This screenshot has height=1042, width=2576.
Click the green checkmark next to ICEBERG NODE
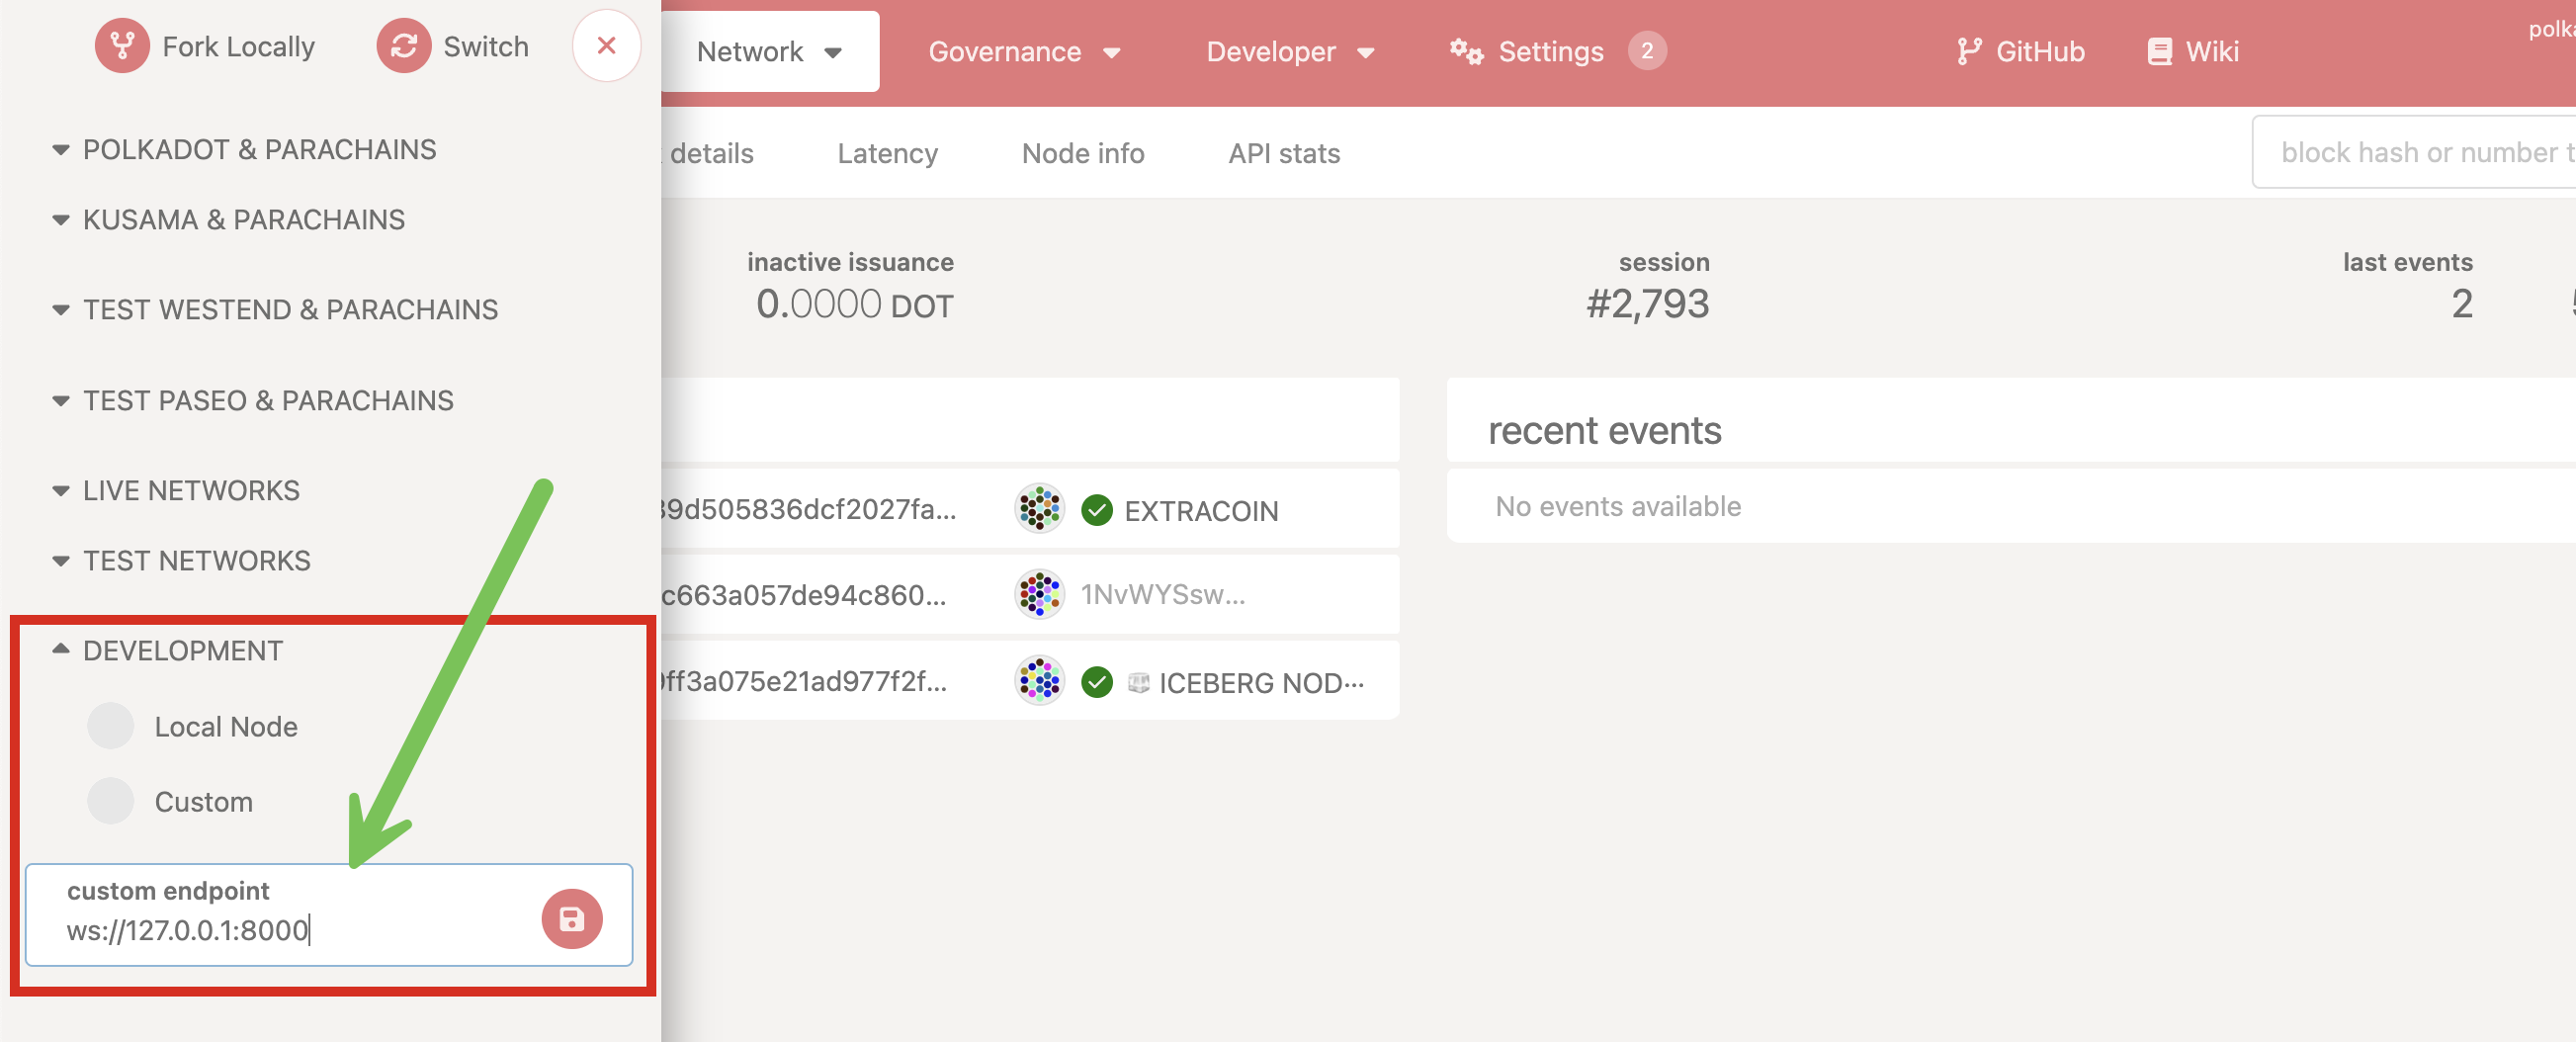click(x=1098, y=682)
